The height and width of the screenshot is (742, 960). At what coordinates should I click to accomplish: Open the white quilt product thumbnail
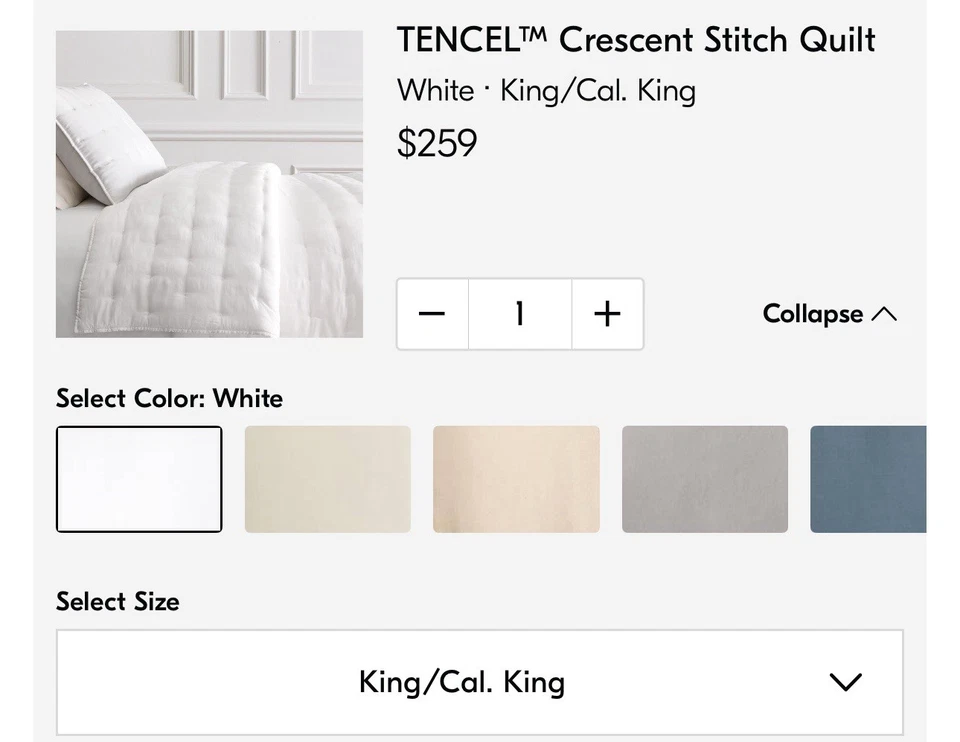tap(209, 184)
